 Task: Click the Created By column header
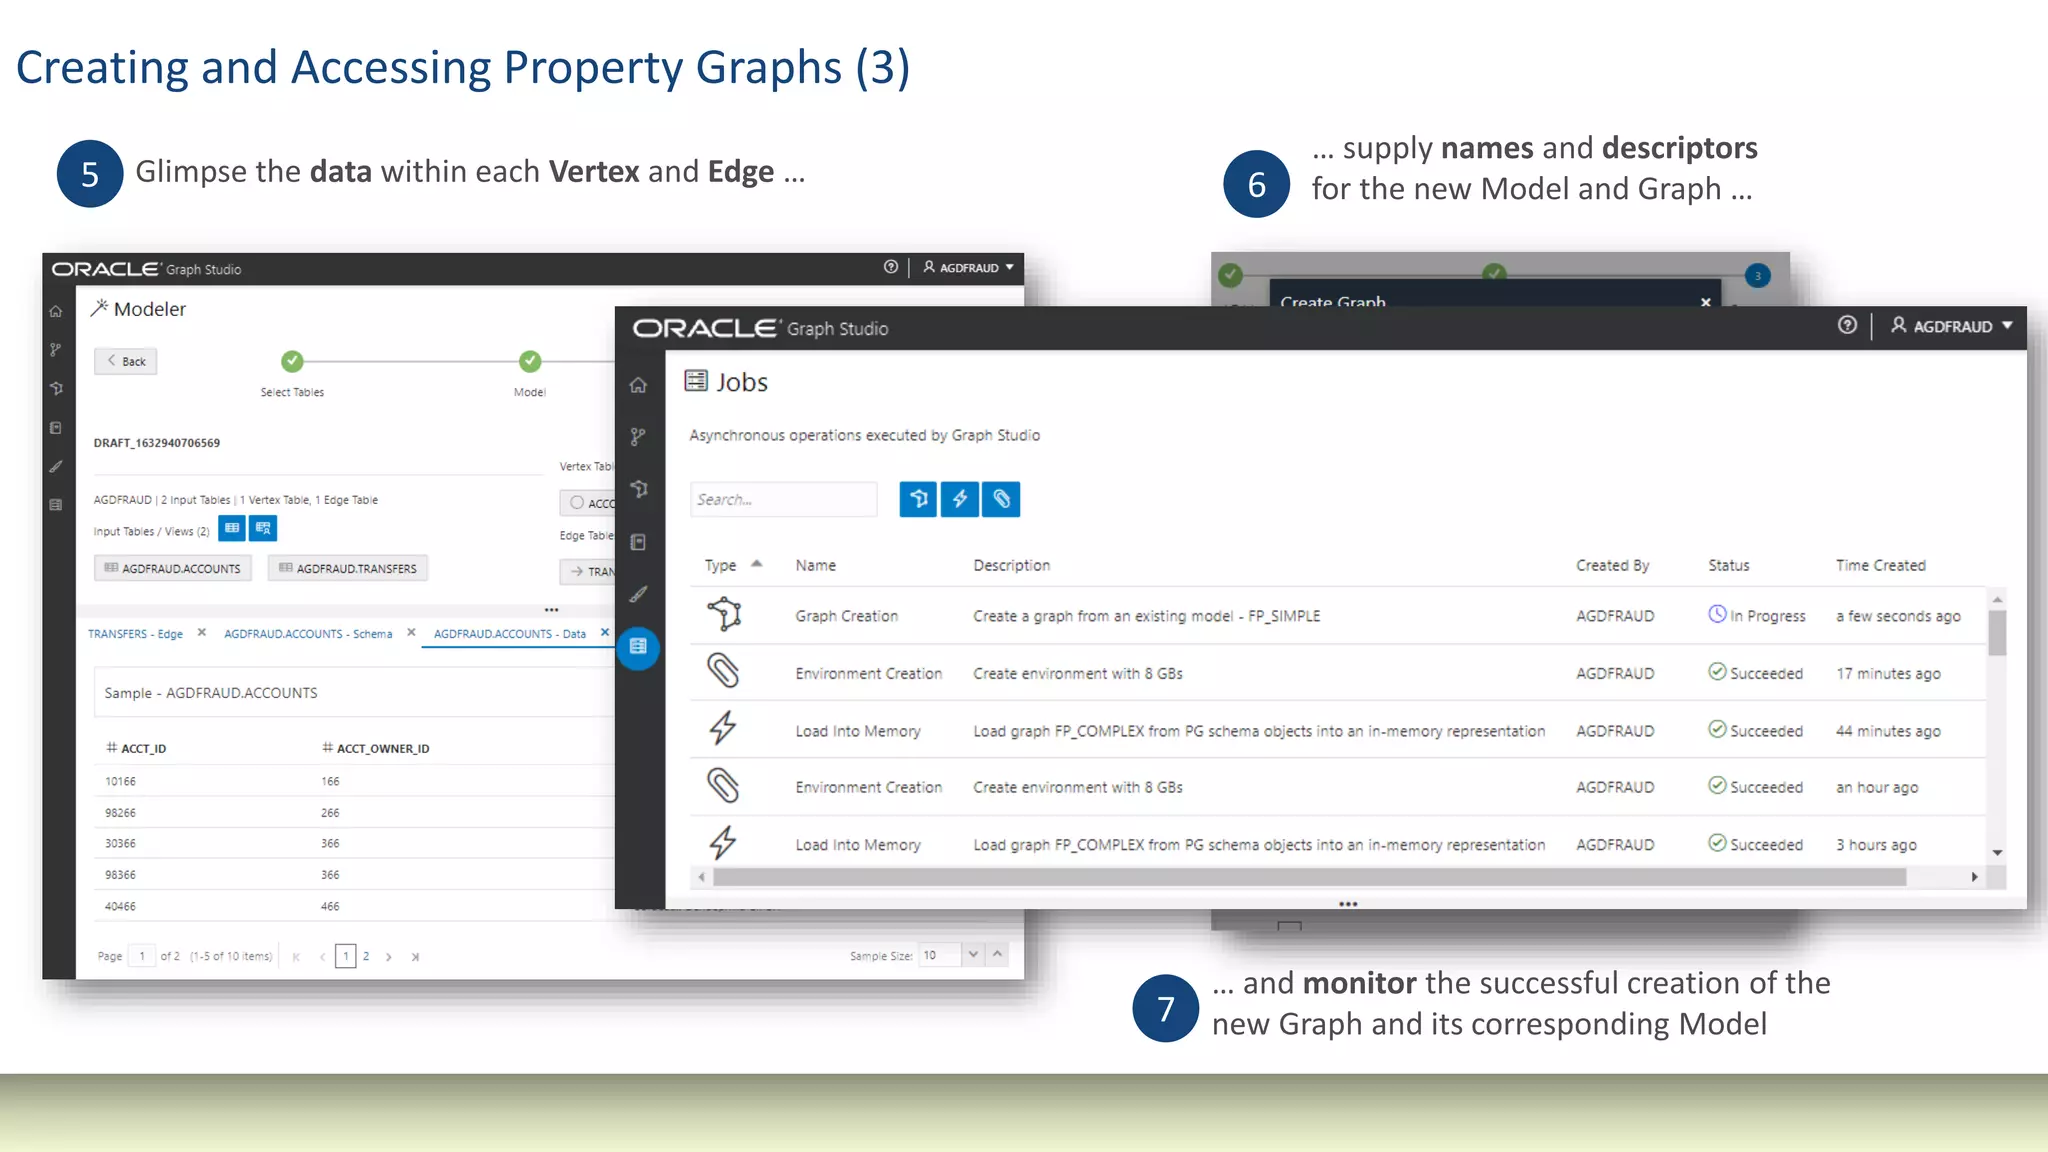pos(1612,565)
